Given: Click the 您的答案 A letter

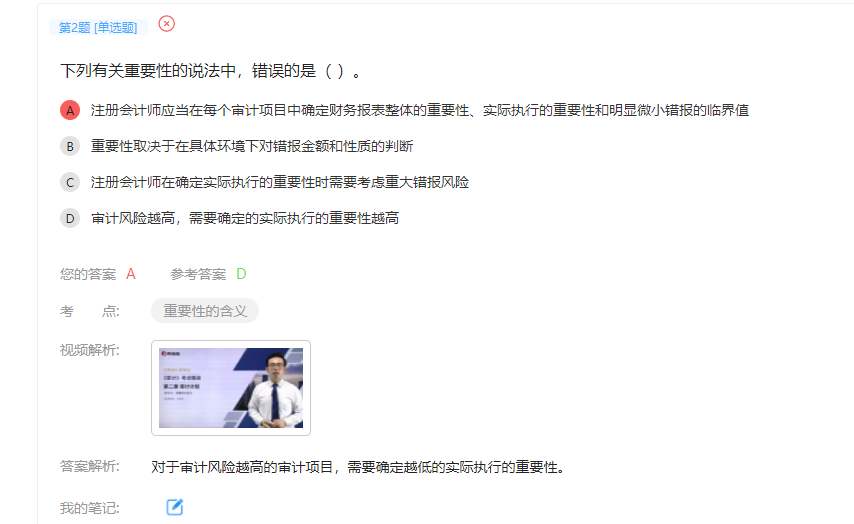Looking at the screenshot, I should 131,274.
